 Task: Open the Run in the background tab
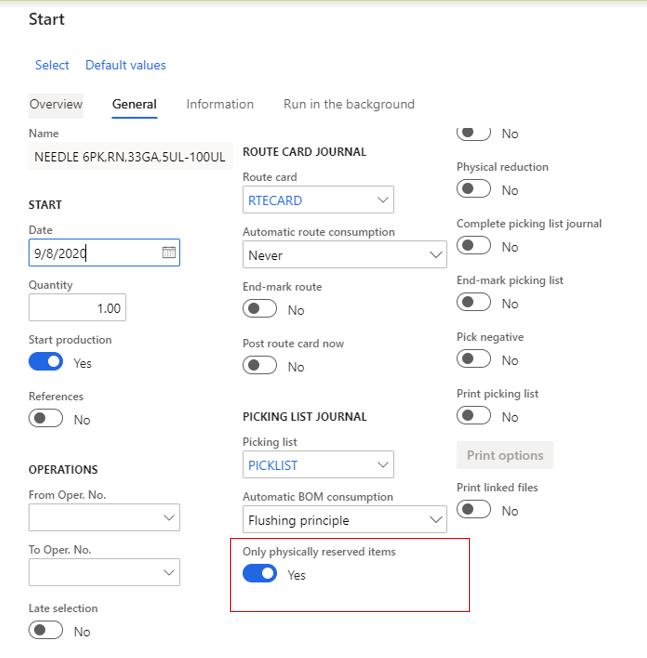point(348,104)
